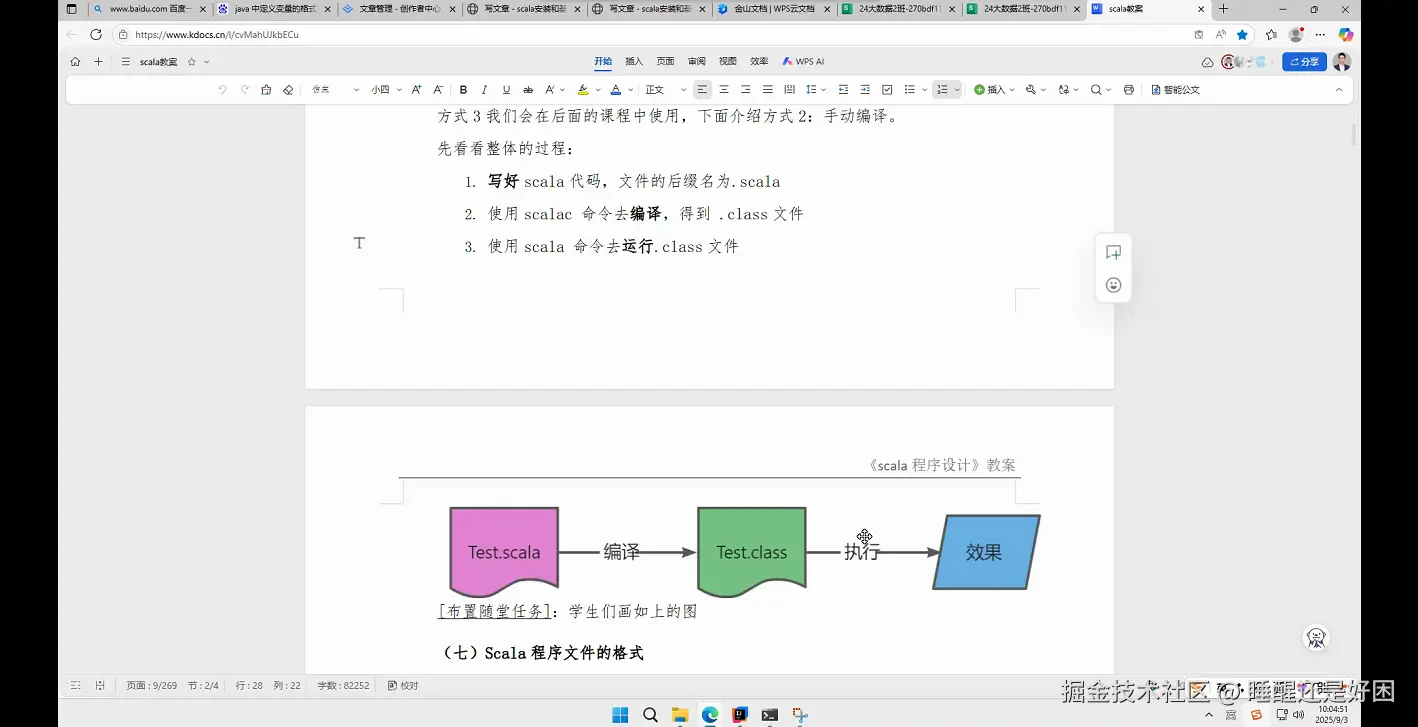The height and width of the screenshot is (727, 1418).
Task: Click the Undo icon
Action: (x=222, y=89)
